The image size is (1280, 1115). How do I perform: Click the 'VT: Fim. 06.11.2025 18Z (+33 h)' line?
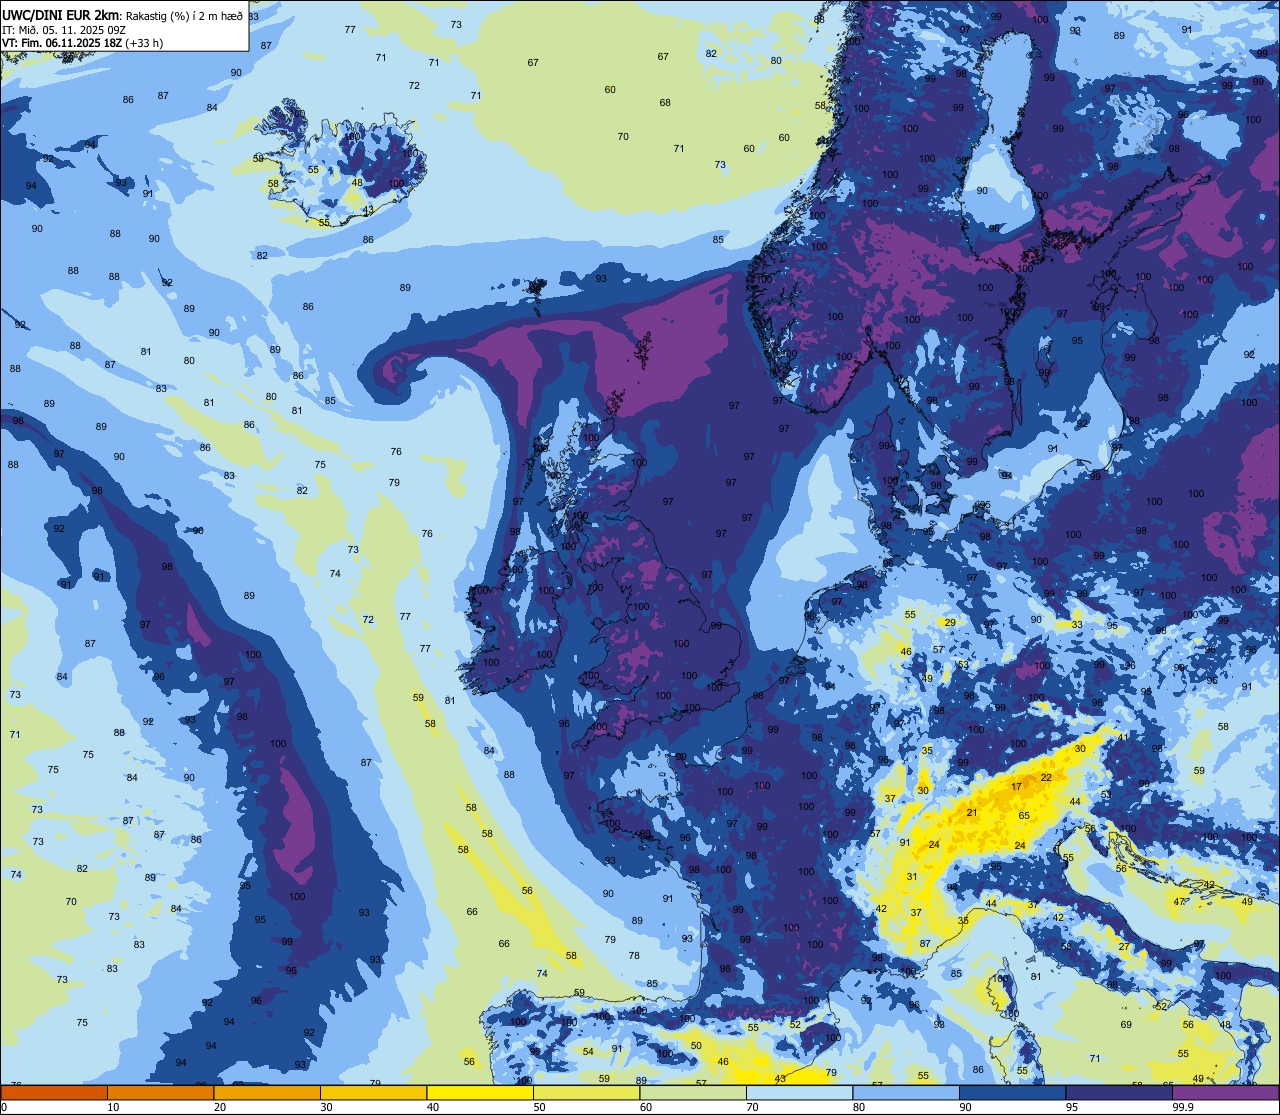point(83,43)
